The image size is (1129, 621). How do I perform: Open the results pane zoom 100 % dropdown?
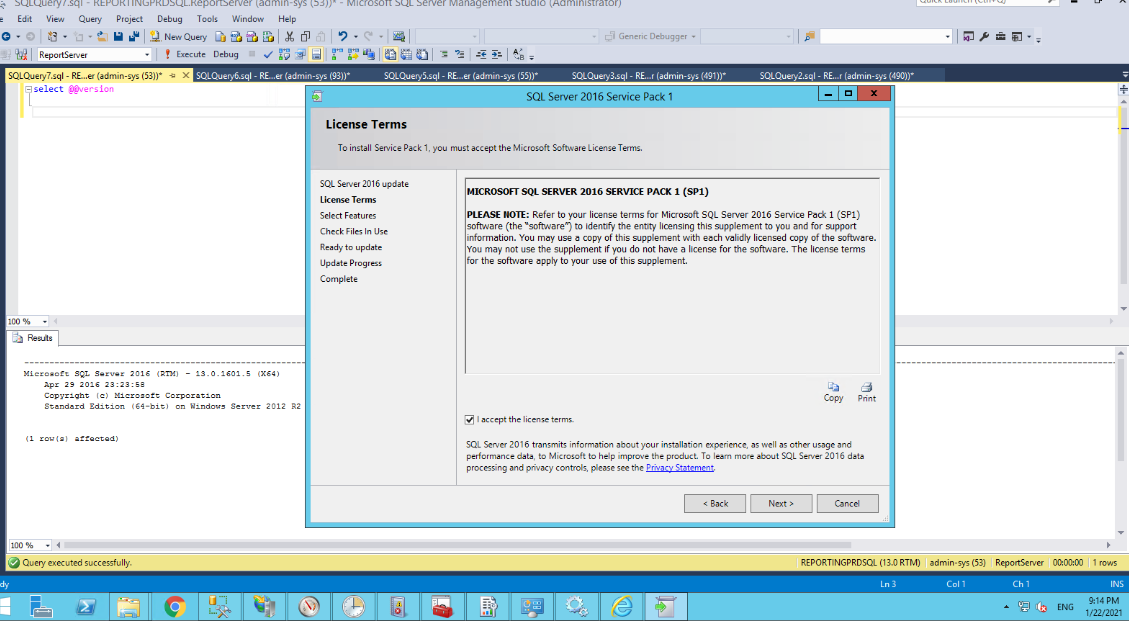(x=48, y=545)
